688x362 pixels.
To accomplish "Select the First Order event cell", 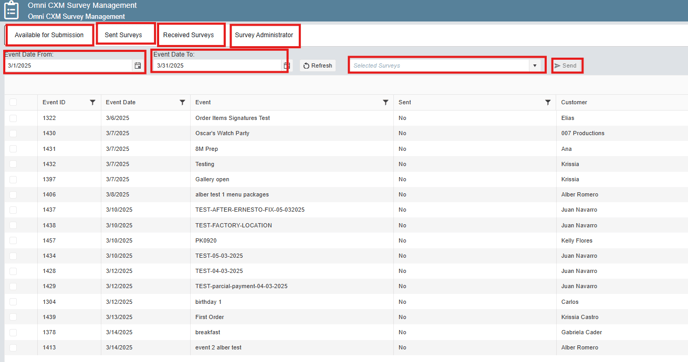I will tap(209, 317).
